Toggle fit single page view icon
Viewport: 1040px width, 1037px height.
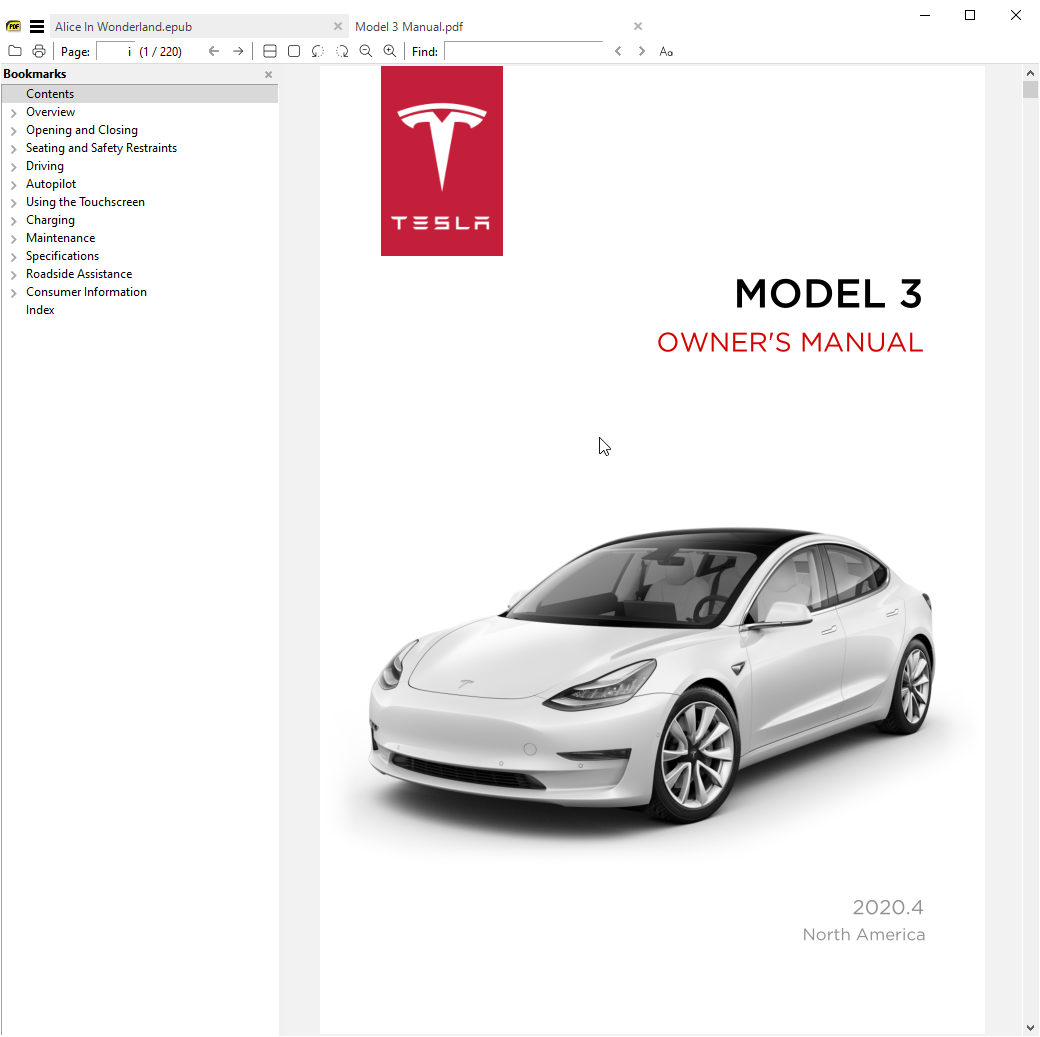click(294, 51)
